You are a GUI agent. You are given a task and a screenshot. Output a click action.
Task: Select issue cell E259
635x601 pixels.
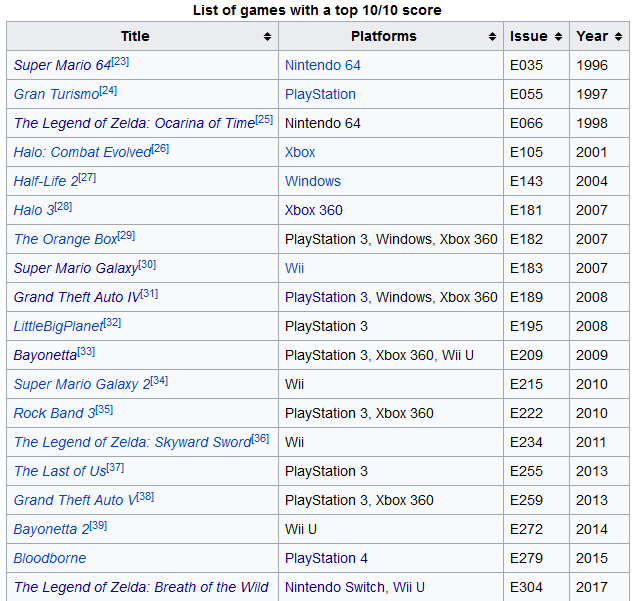click(x=537, y=500)
